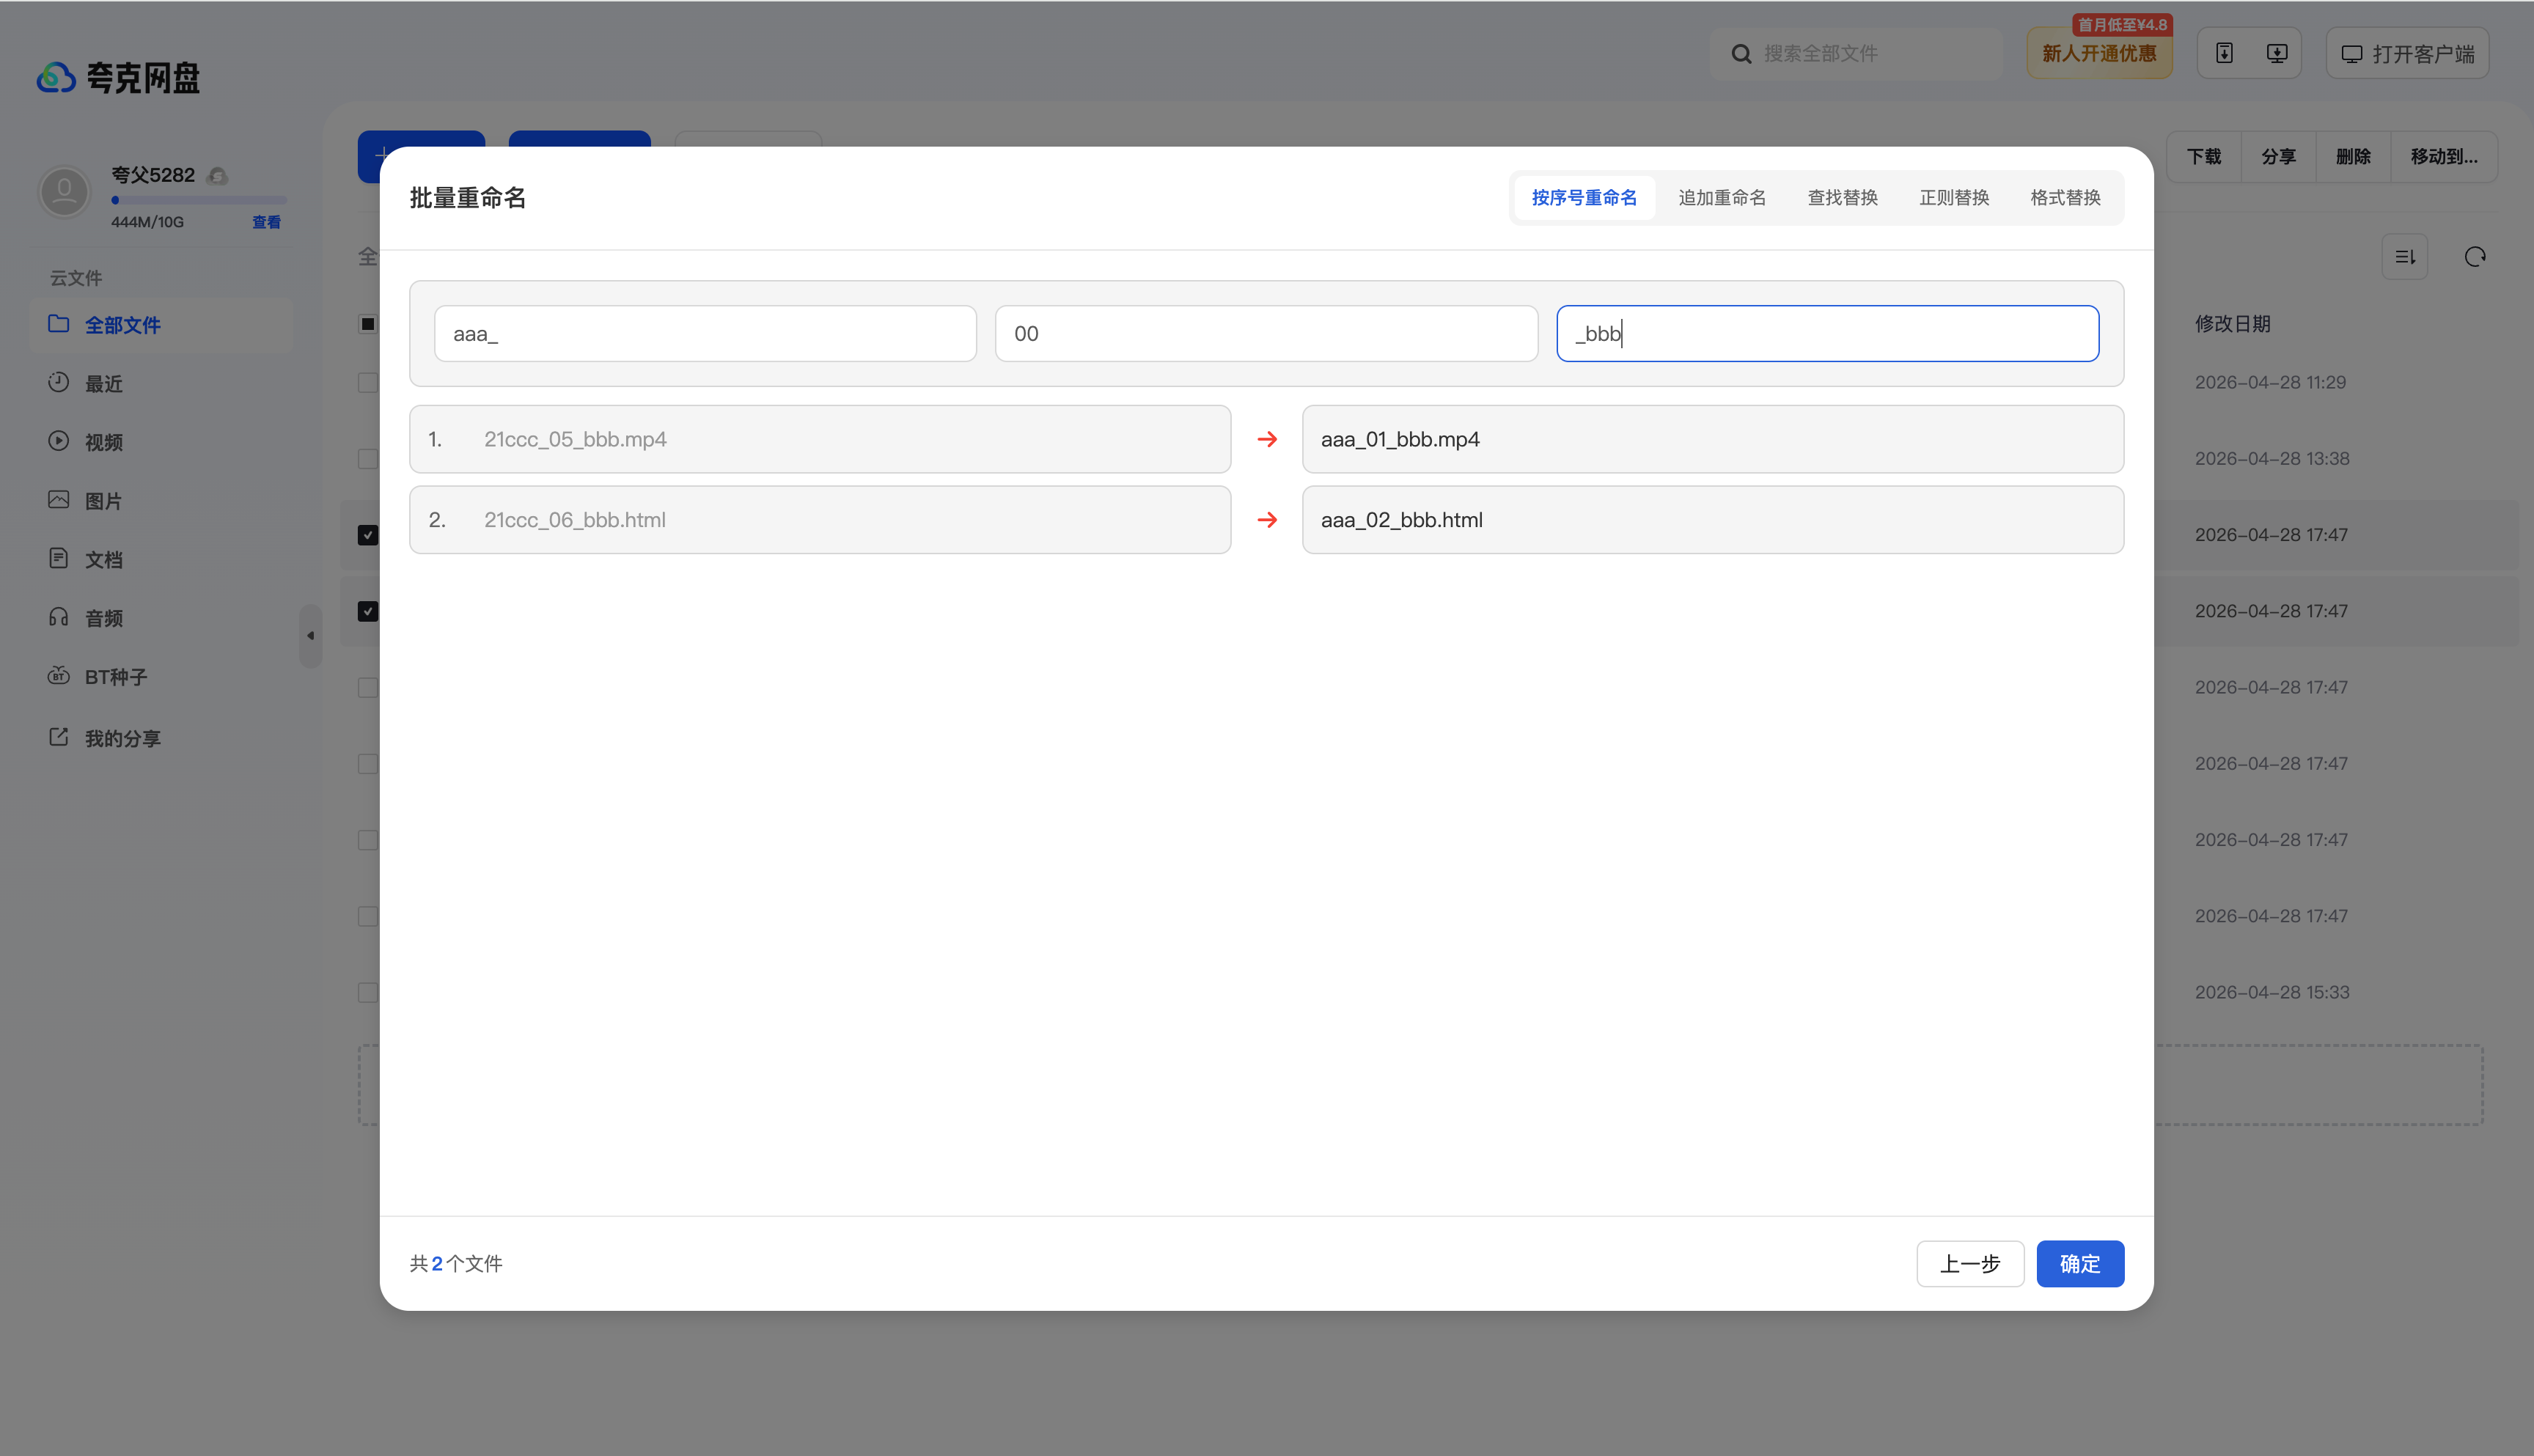Uncheck the second checked file checkbox
The height and width of the screenshot is (1456, 2534).
click(x=368, y=611)
